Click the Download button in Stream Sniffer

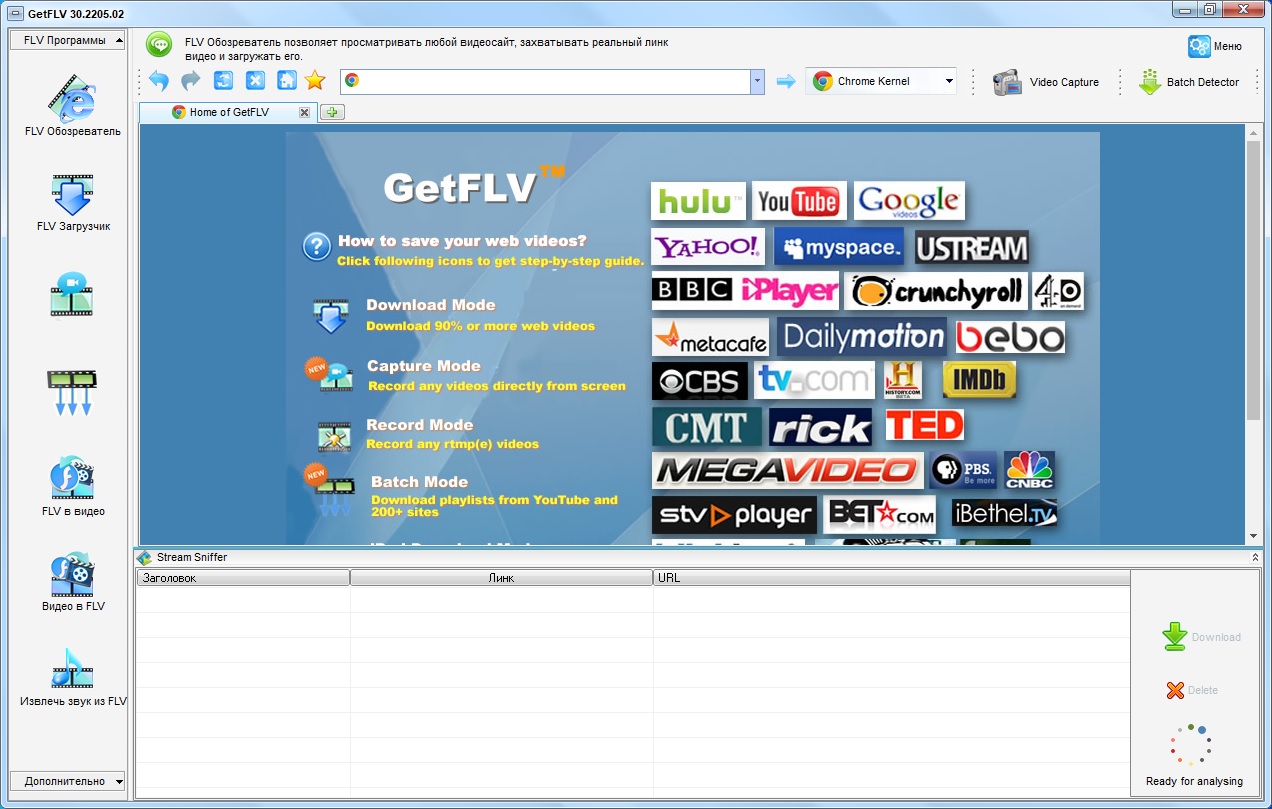(1201, 637)
